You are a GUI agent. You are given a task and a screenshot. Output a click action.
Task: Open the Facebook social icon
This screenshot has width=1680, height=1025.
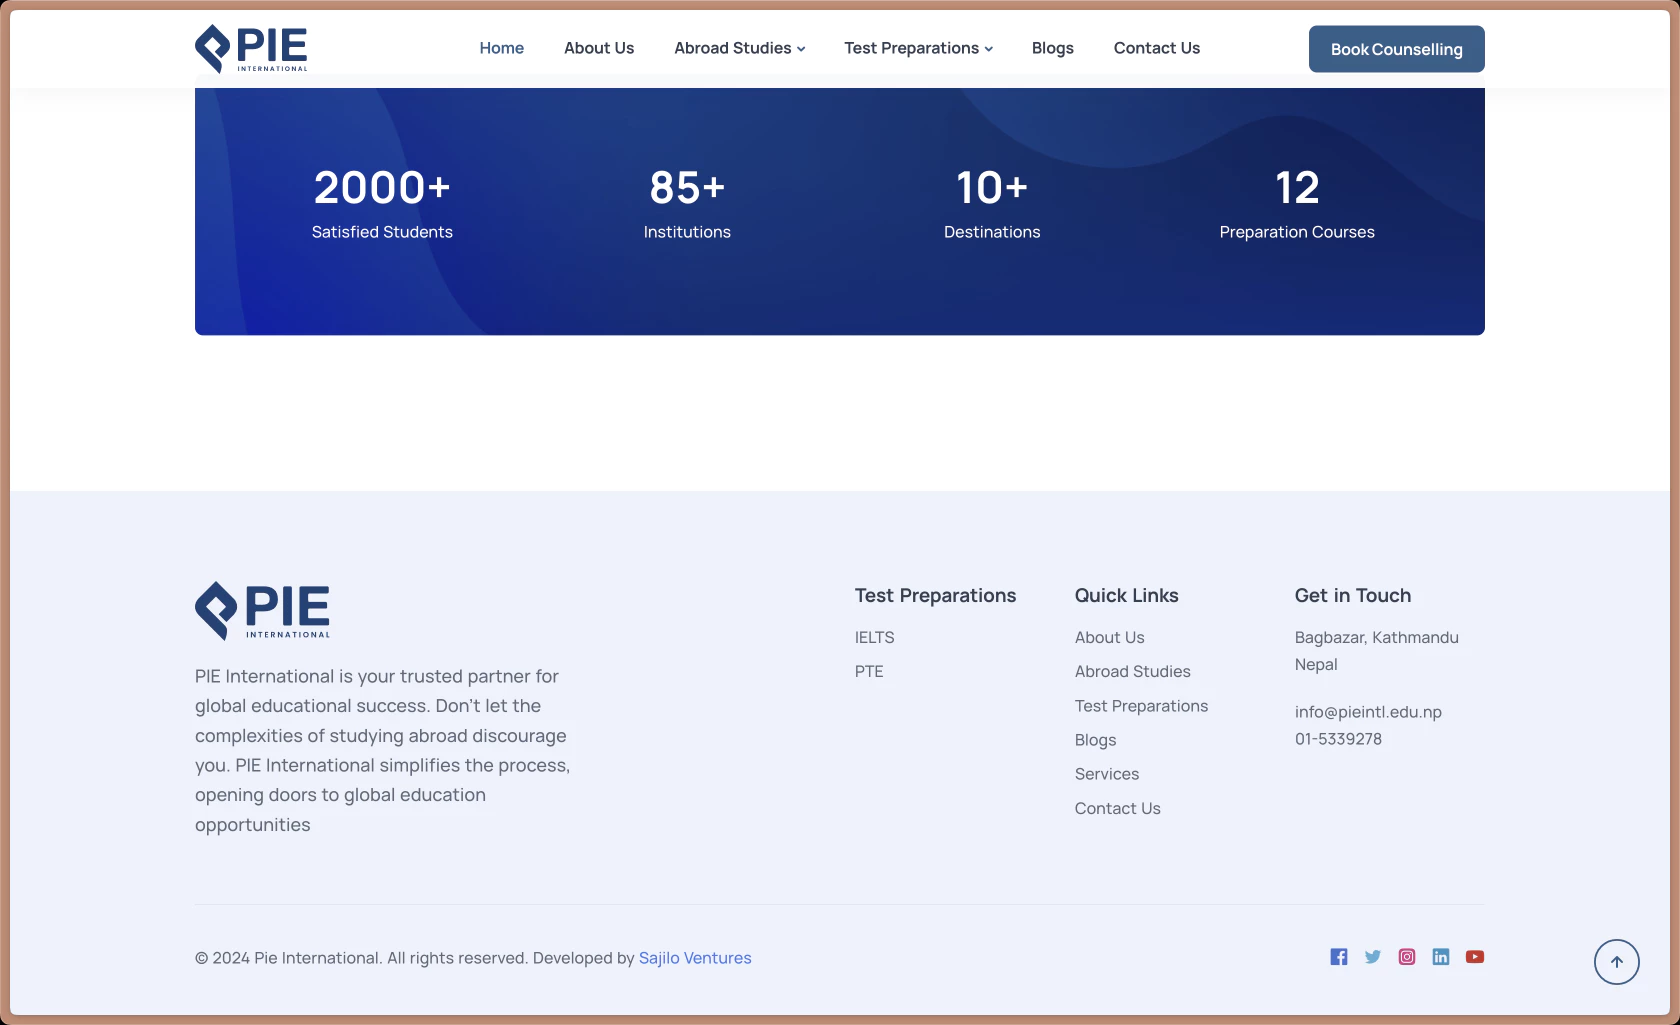coord(1338,957)
